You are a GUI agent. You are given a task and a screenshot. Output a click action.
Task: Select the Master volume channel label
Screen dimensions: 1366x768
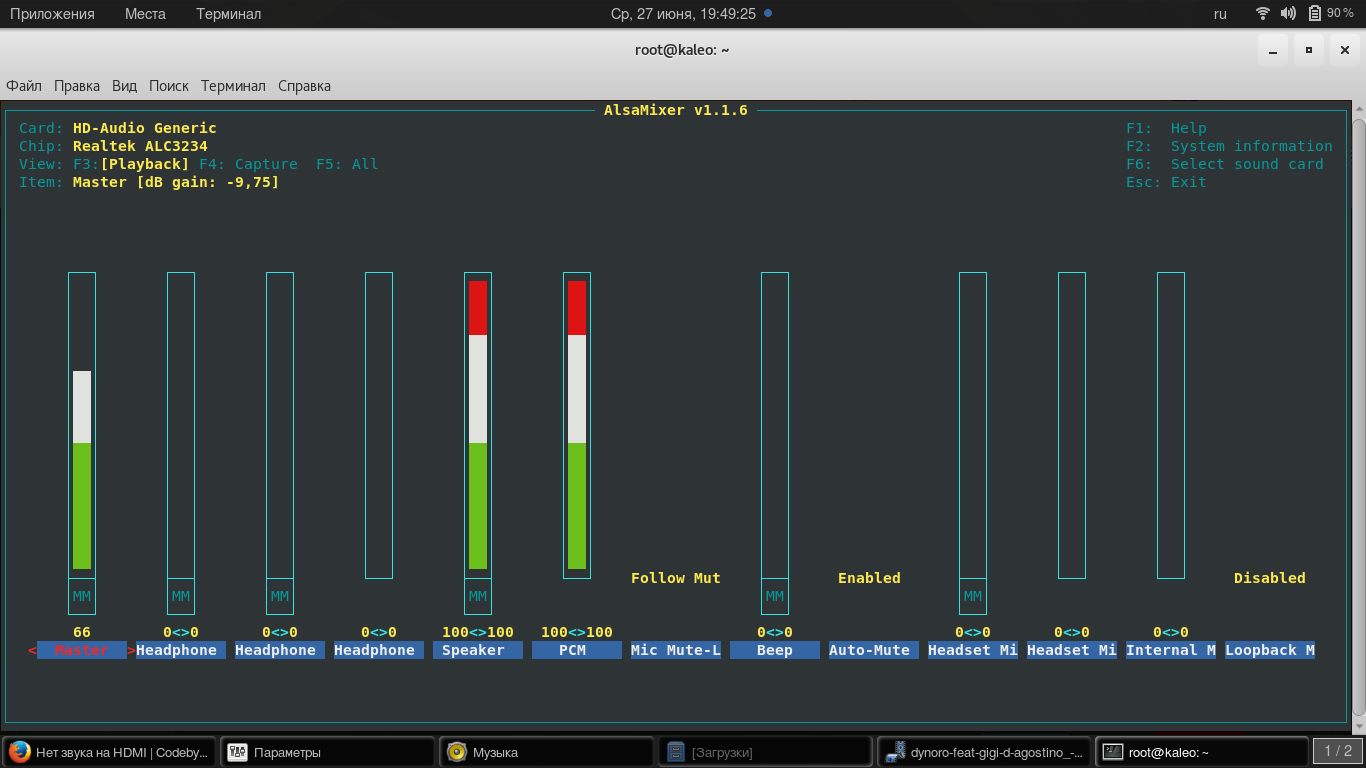click(82, 650)
